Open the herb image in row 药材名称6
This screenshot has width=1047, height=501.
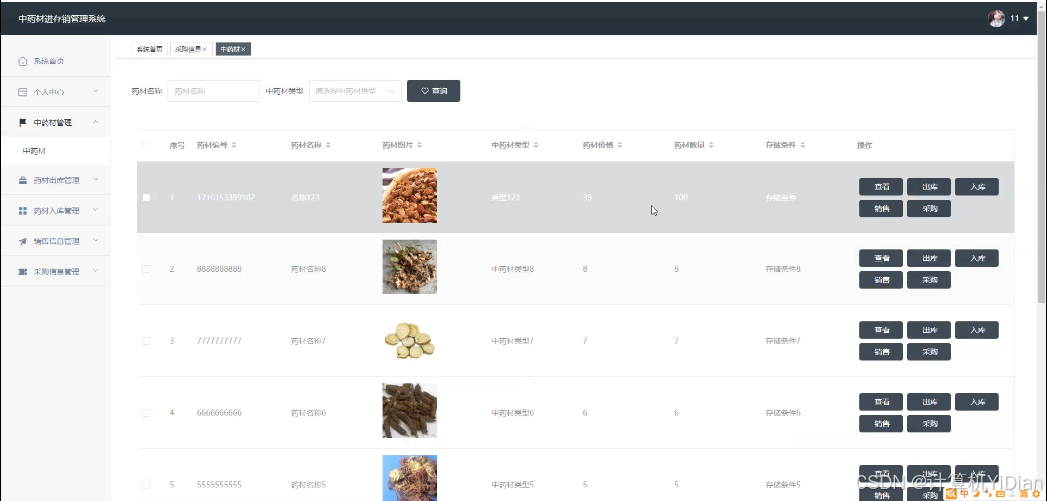click(x=409, y=411)
